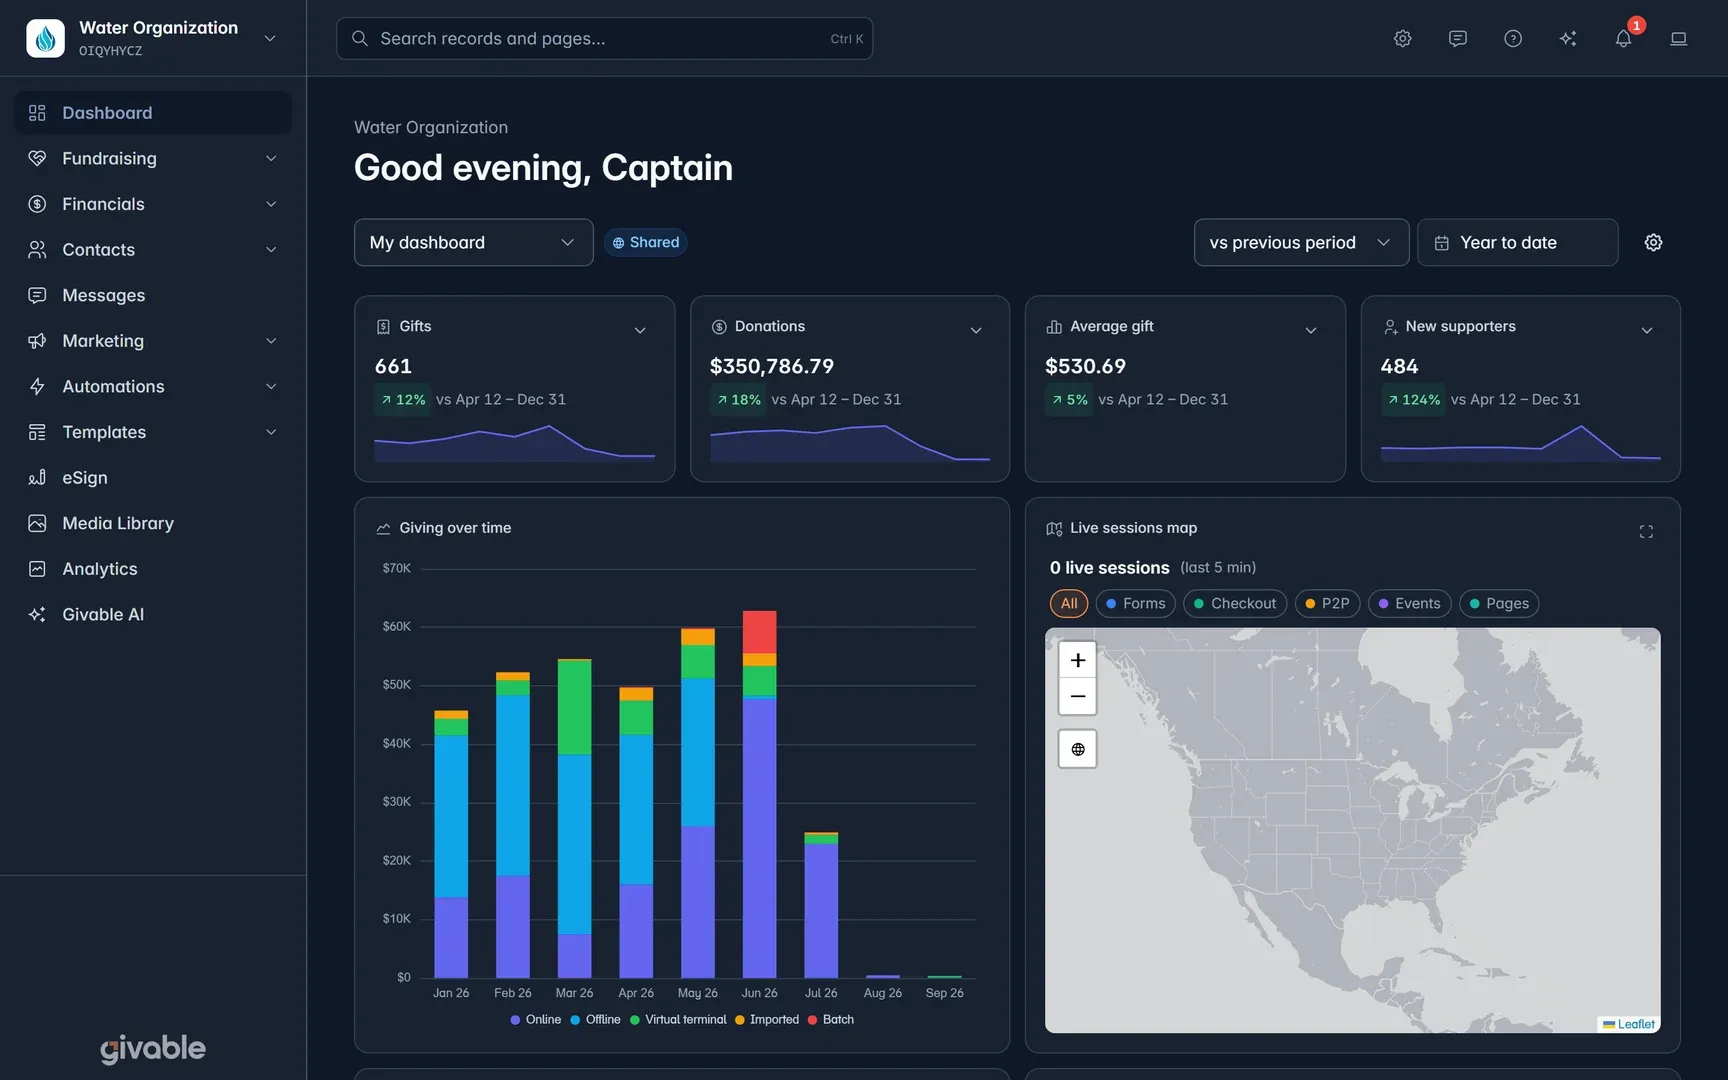Viewport: 1728px width, 1080px height.
Task: Toggle the Events session filter
Action: pos(1409,603)
